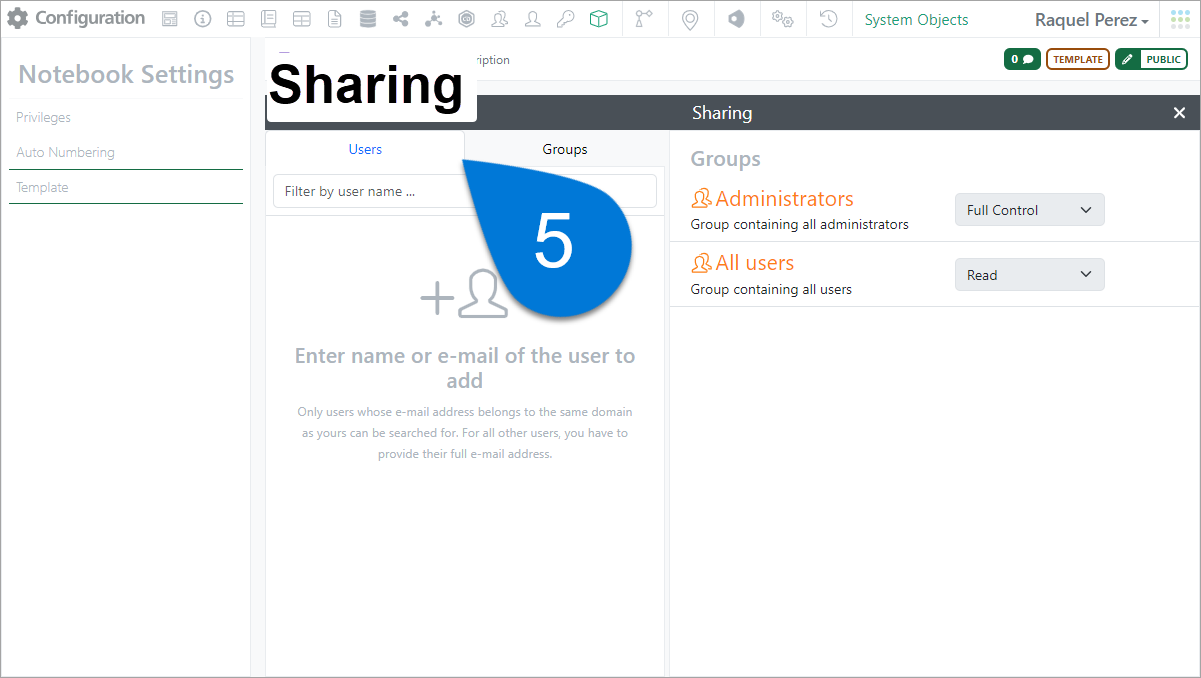Viewport: 1201px width, 678px height.
Task: Click the info circle icon in toolbar
Action: (202, 19)
